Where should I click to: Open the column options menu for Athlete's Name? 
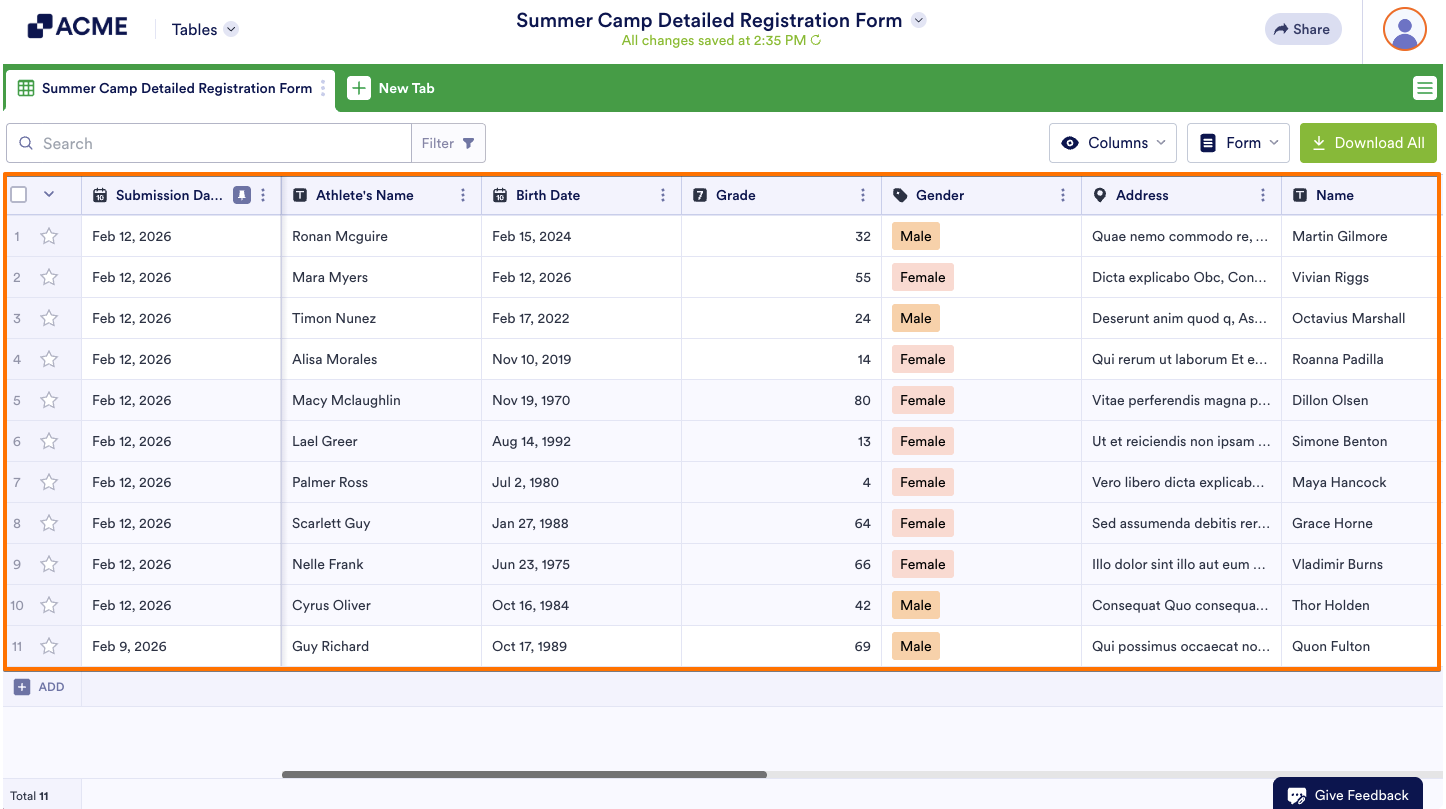(462, 195)
